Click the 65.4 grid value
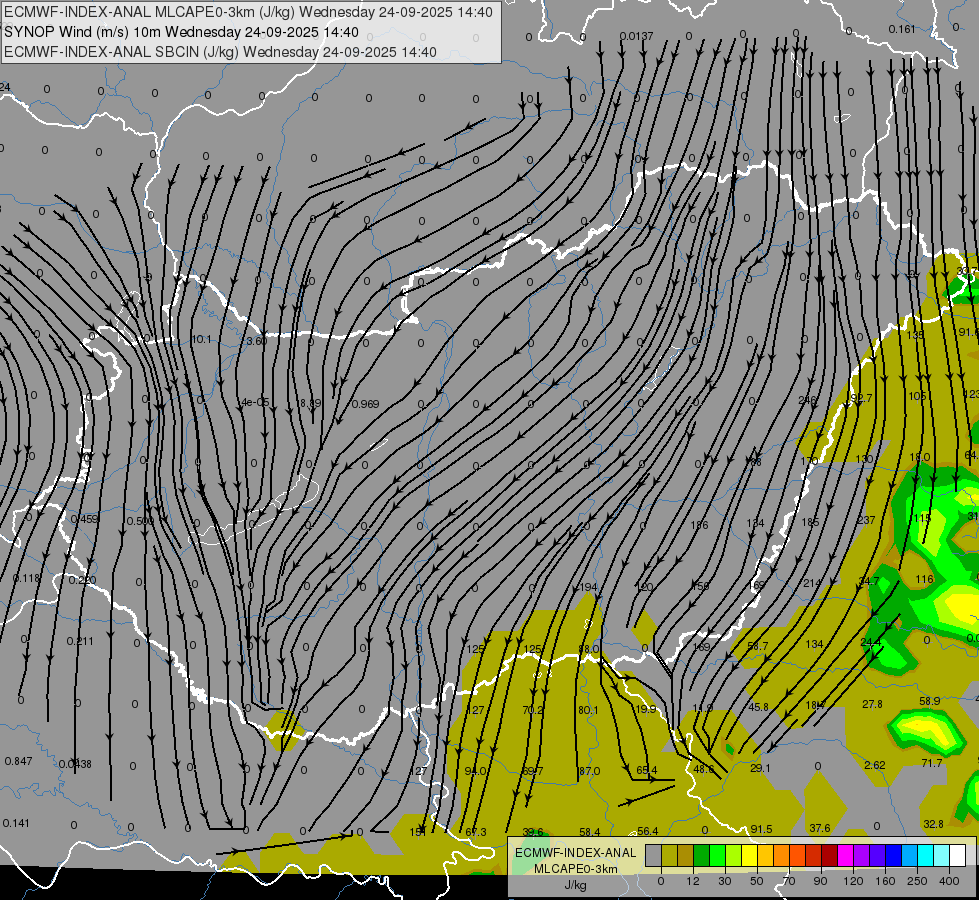 point(647,769)
